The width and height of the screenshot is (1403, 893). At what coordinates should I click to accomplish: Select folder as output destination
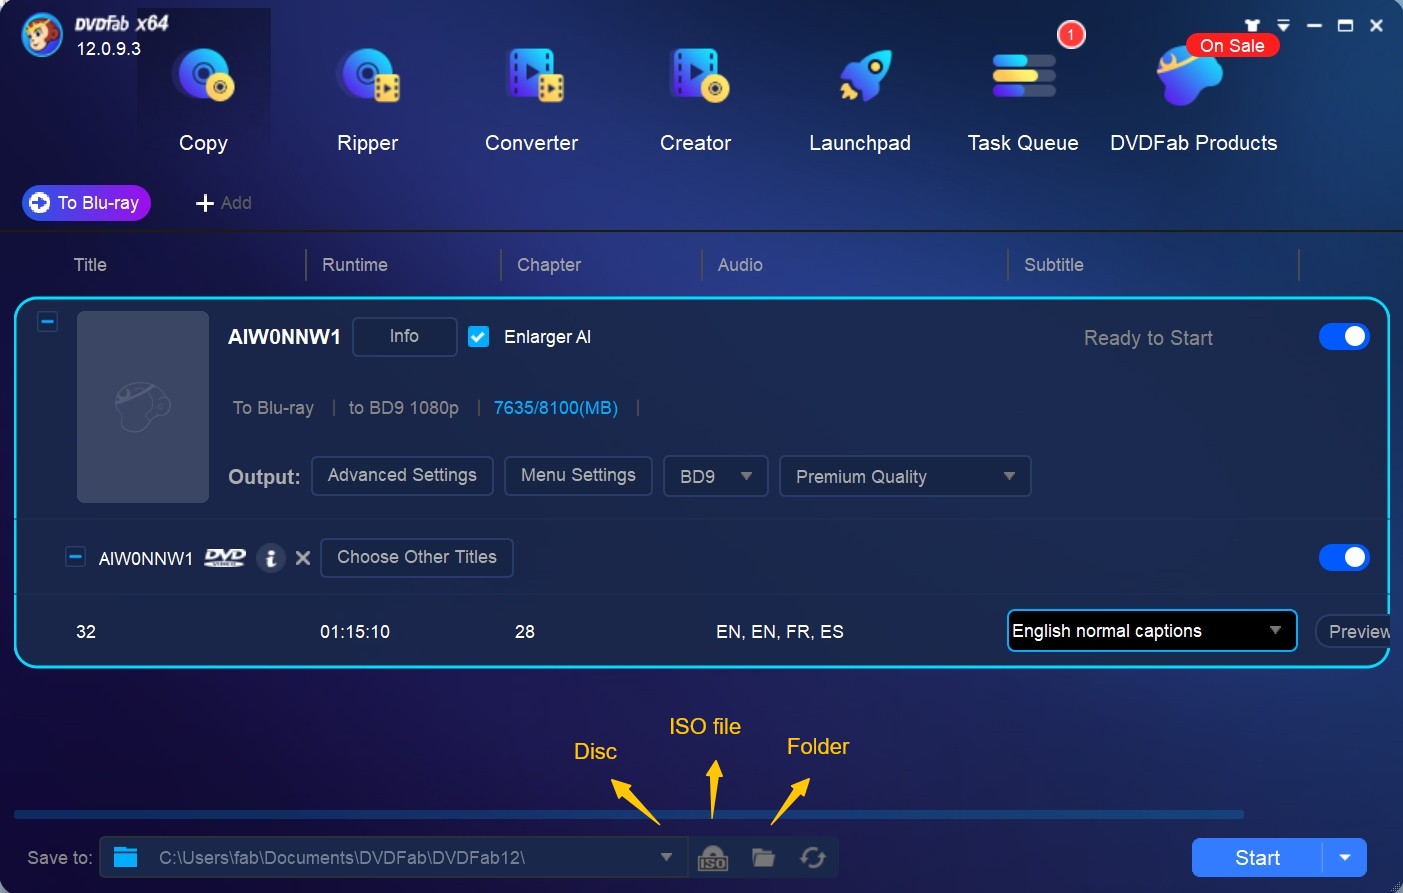pyautogui.click(x=763, y=857)
